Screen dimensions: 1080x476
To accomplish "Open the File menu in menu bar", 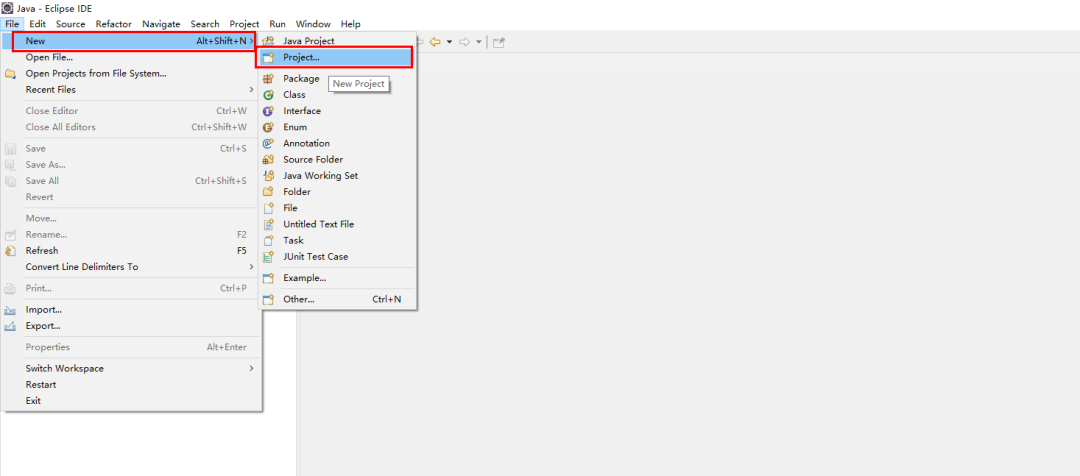I will click(x=12, y=24).
